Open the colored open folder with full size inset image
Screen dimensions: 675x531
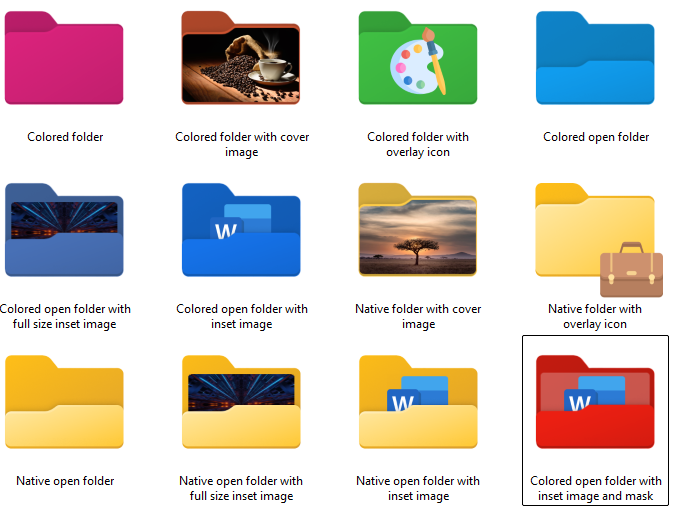click(x=65, y=231)
